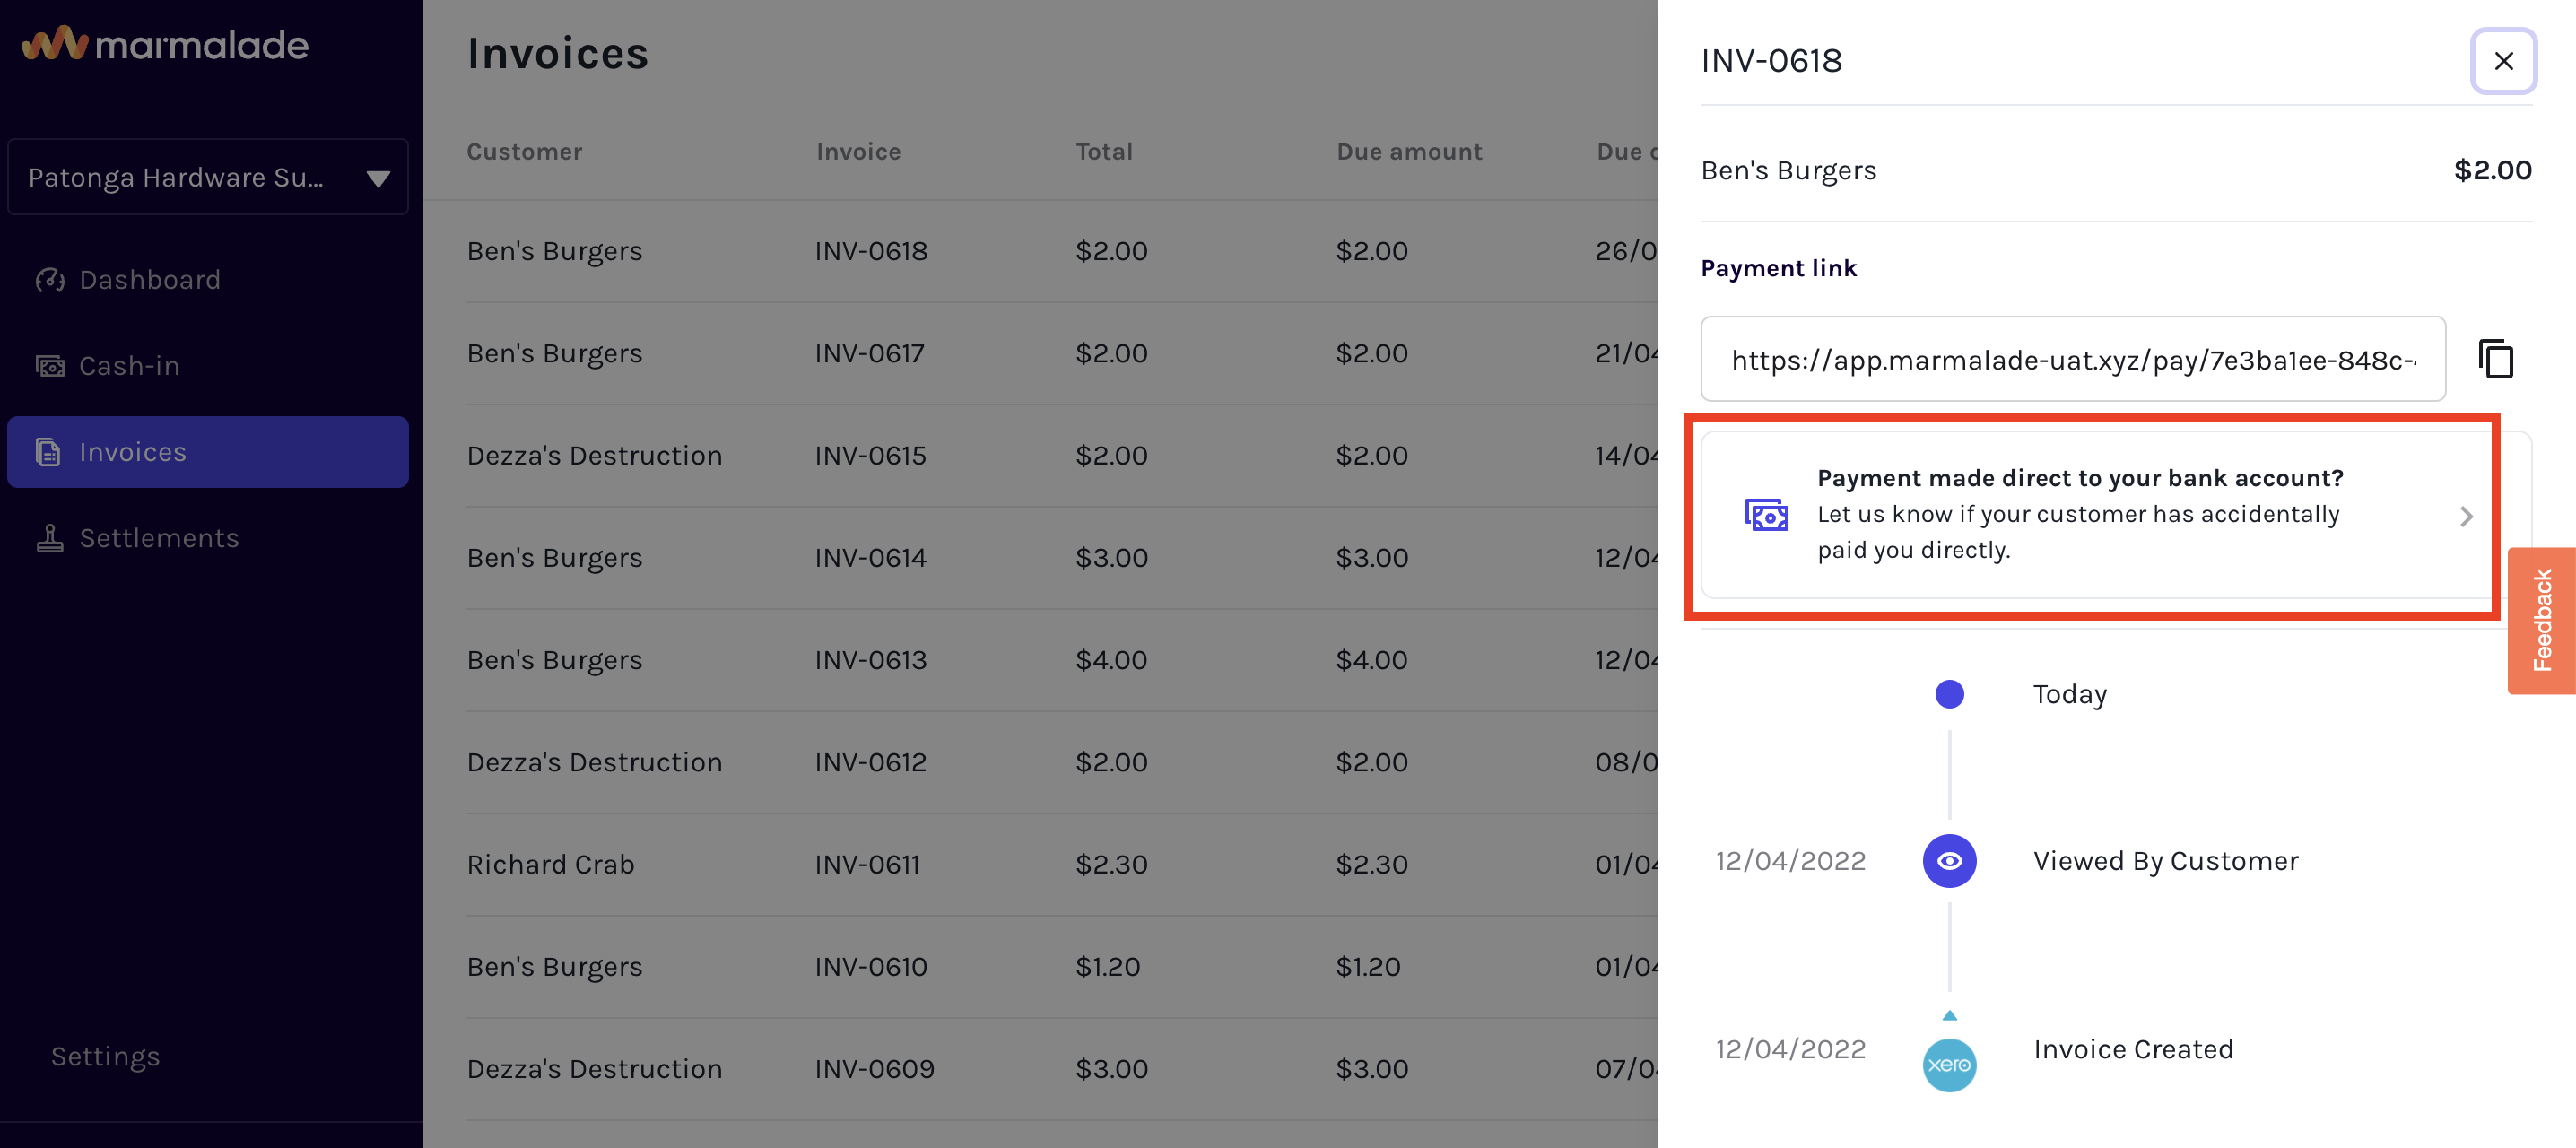
Task: Click Ben's Burgers on INV-0614 row
Action: (554, 557)
